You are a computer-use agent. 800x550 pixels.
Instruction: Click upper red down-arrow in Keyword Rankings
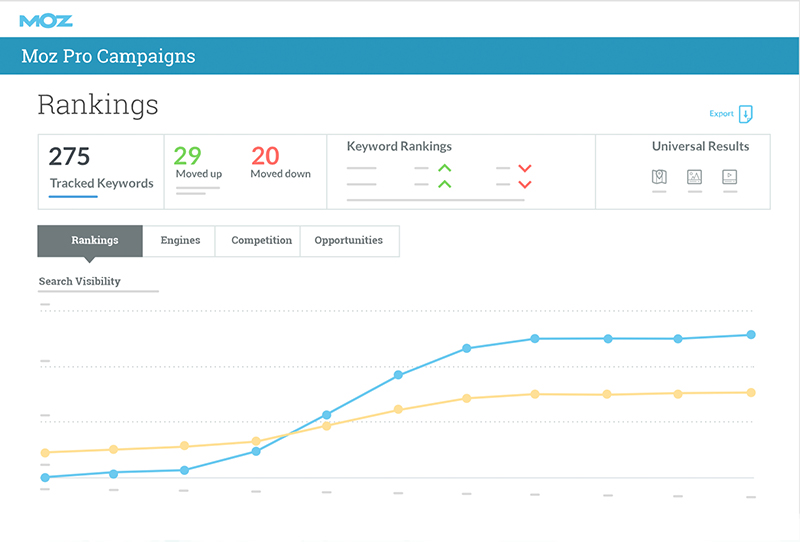pyautogui.click(x=524, y=168)
